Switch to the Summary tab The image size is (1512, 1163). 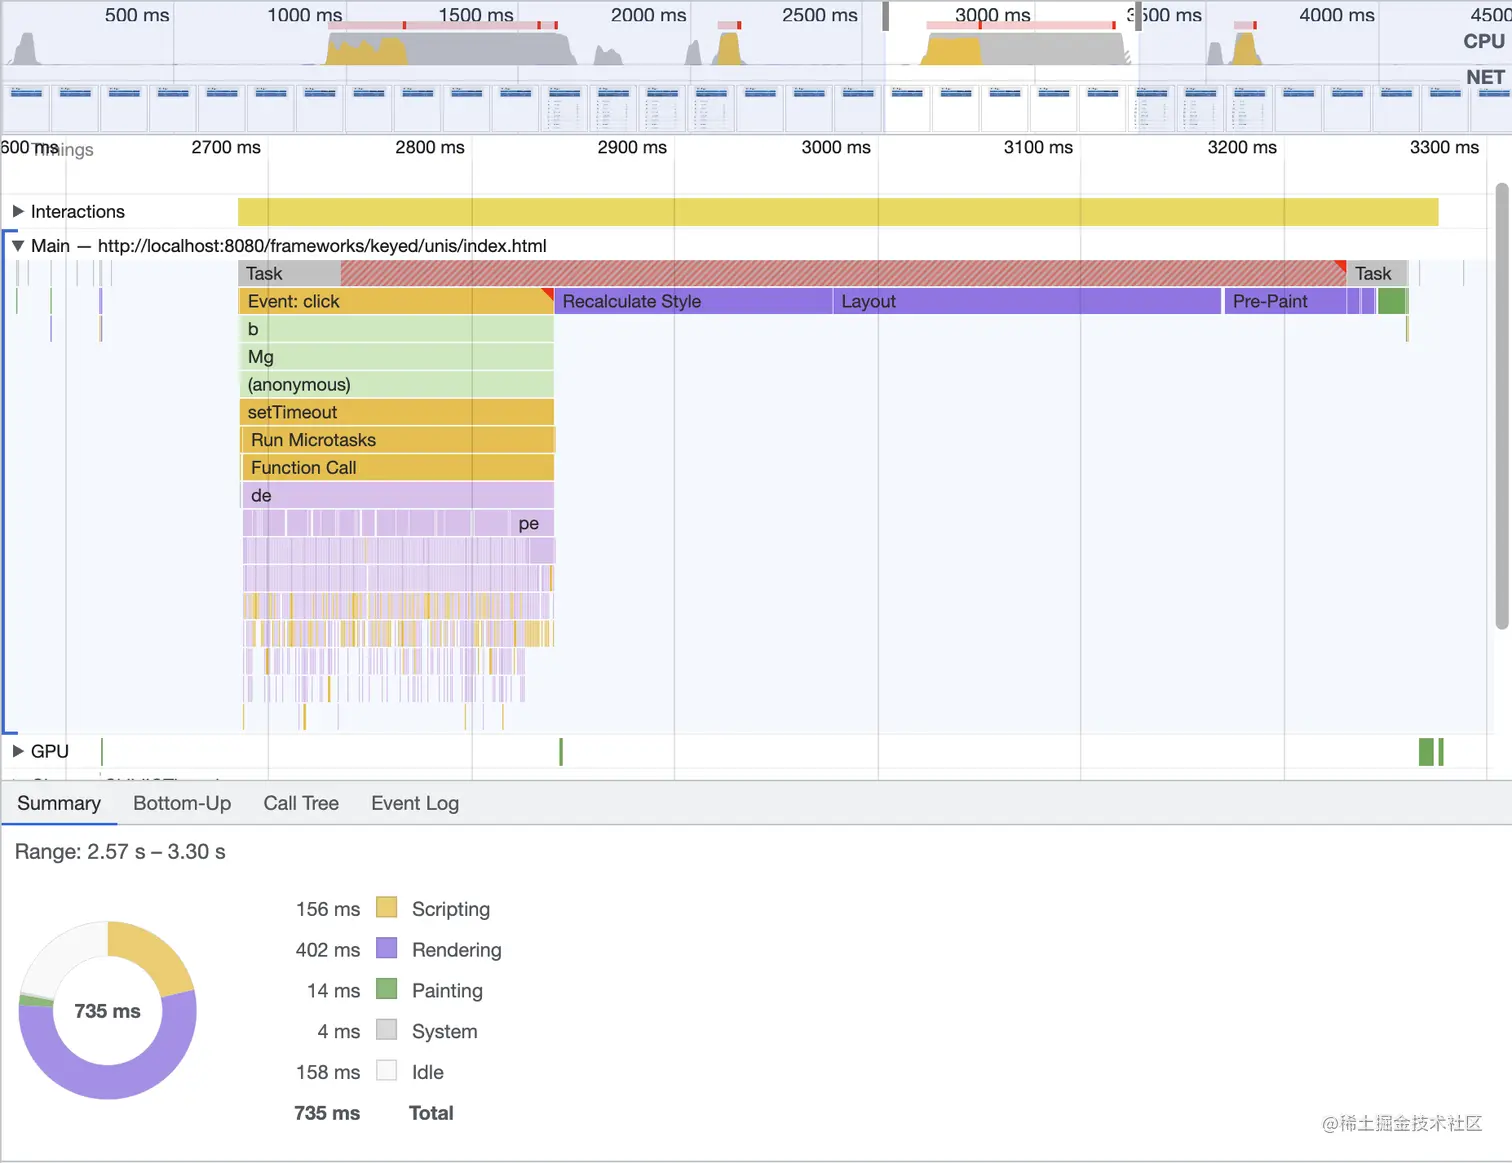pyautogui.click(x=59, y=803)
